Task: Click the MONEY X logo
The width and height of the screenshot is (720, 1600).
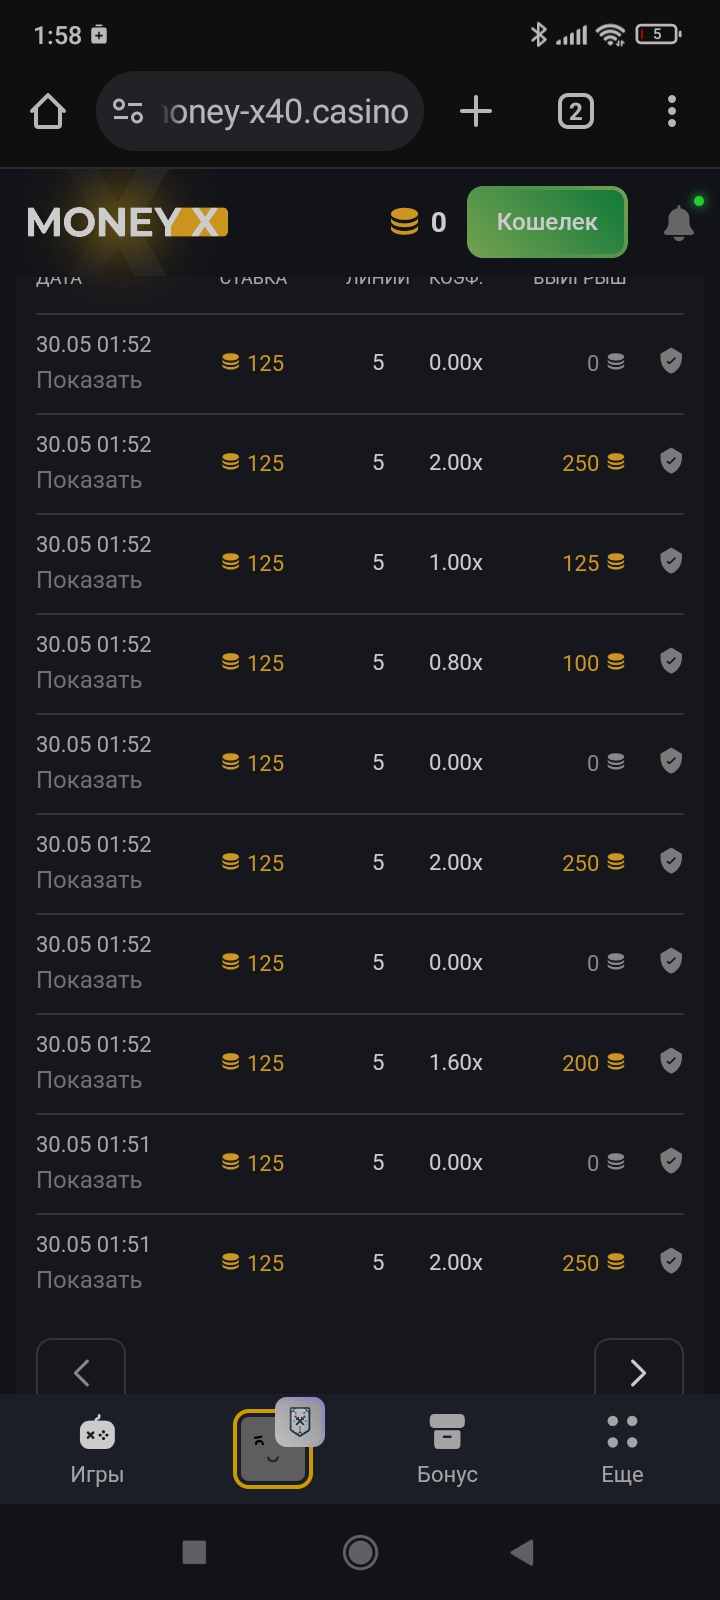Action: [x=128, y=222]
